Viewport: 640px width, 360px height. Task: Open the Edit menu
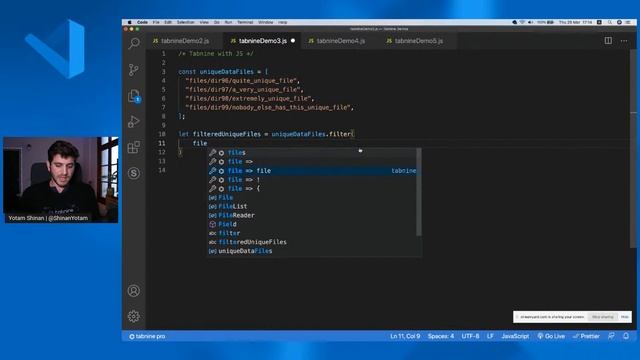(168, 22)
